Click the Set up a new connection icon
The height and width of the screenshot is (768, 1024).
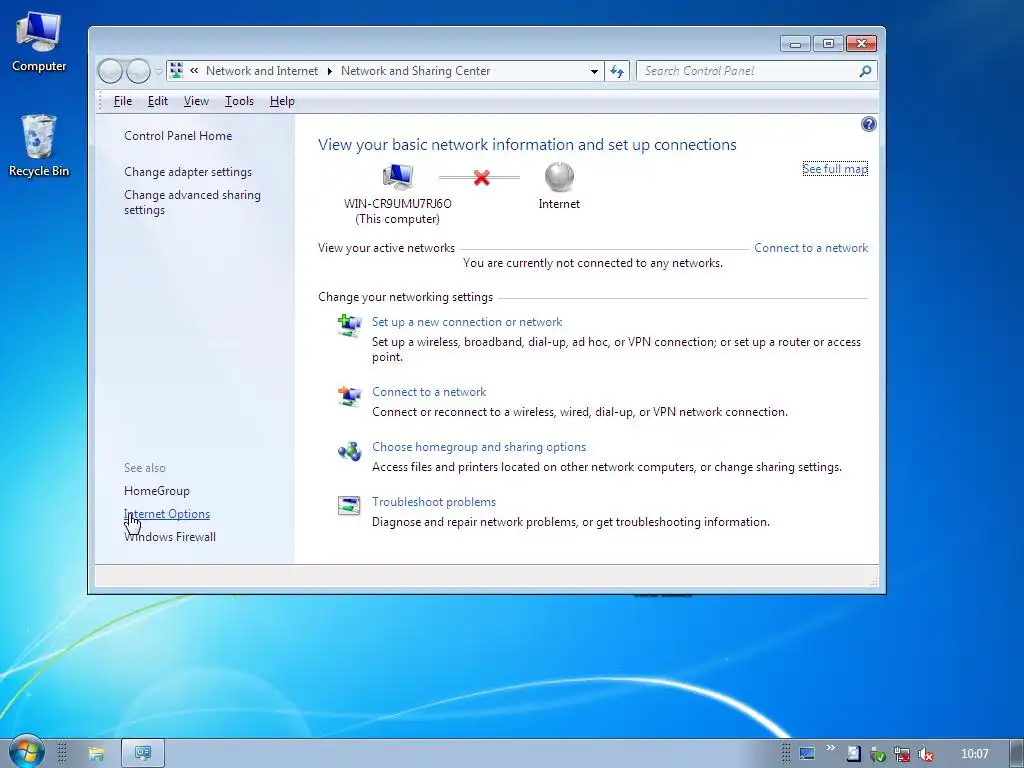pos(349,325)
